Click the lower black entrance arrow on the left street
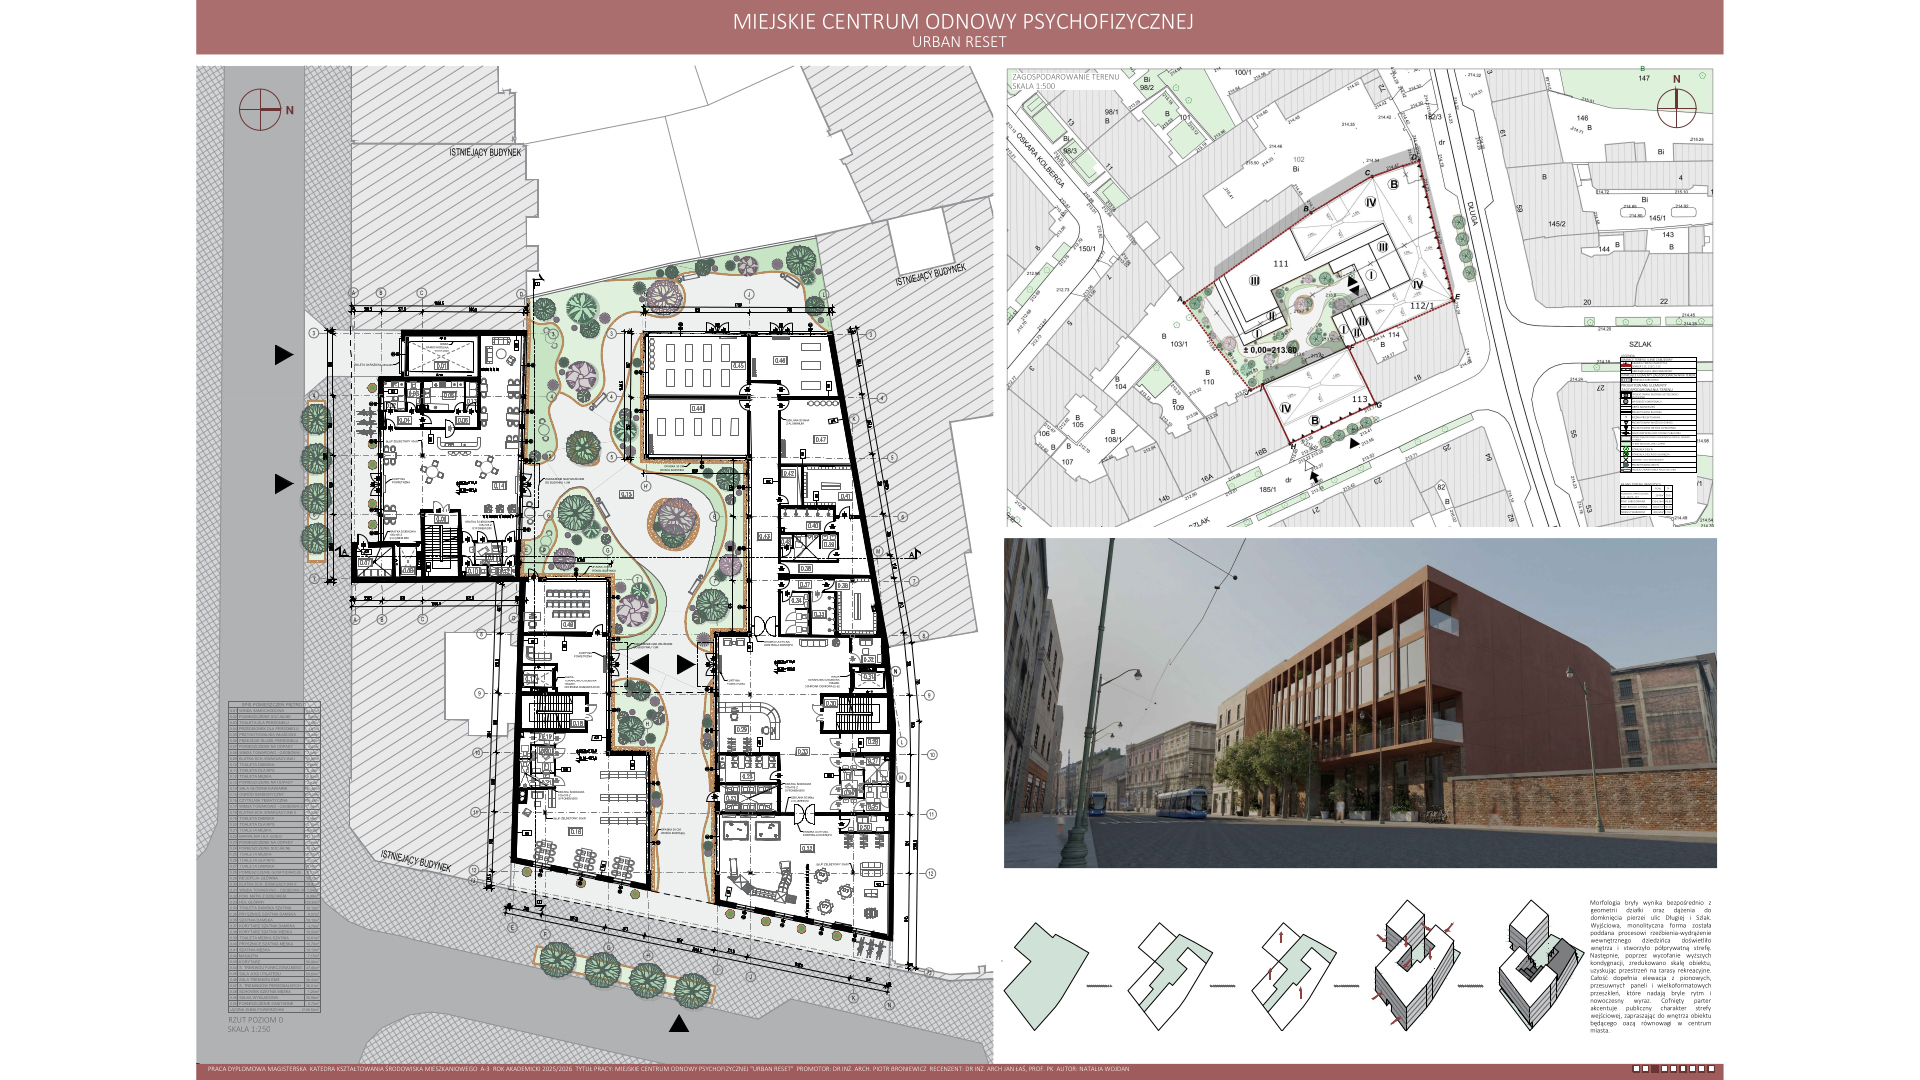The image size is (1920, 1080). [x=284, y=484]
